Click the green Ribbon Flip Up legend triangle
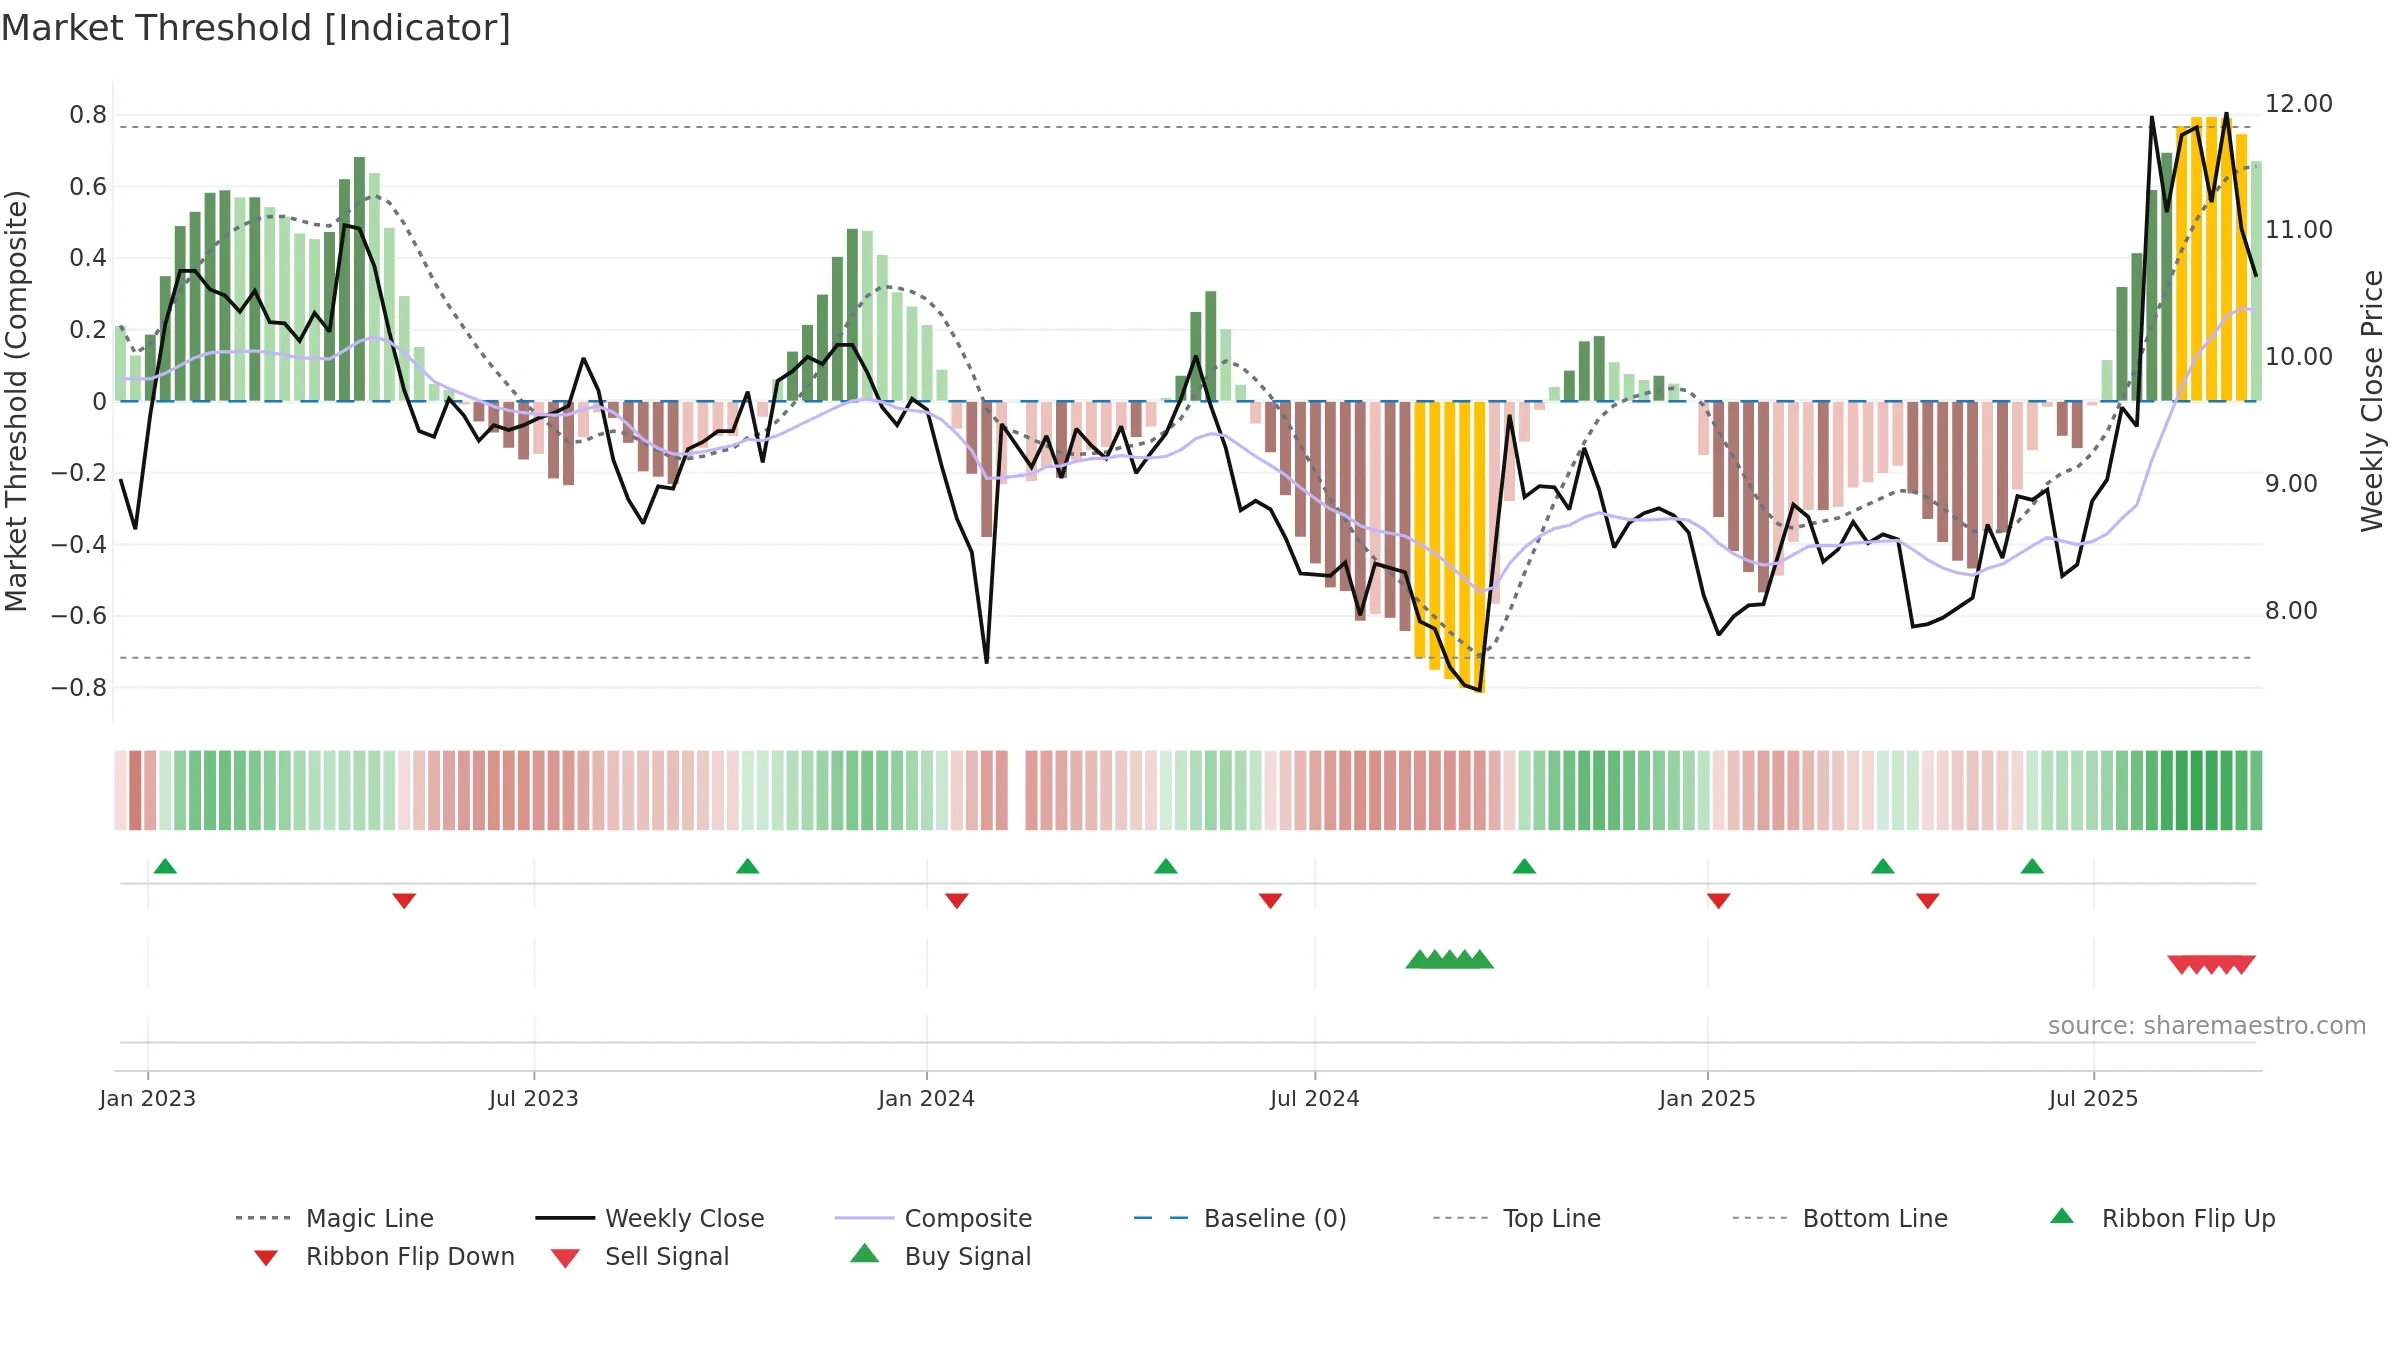Screen dimensions: 2400x1350 point(2062,1216)
